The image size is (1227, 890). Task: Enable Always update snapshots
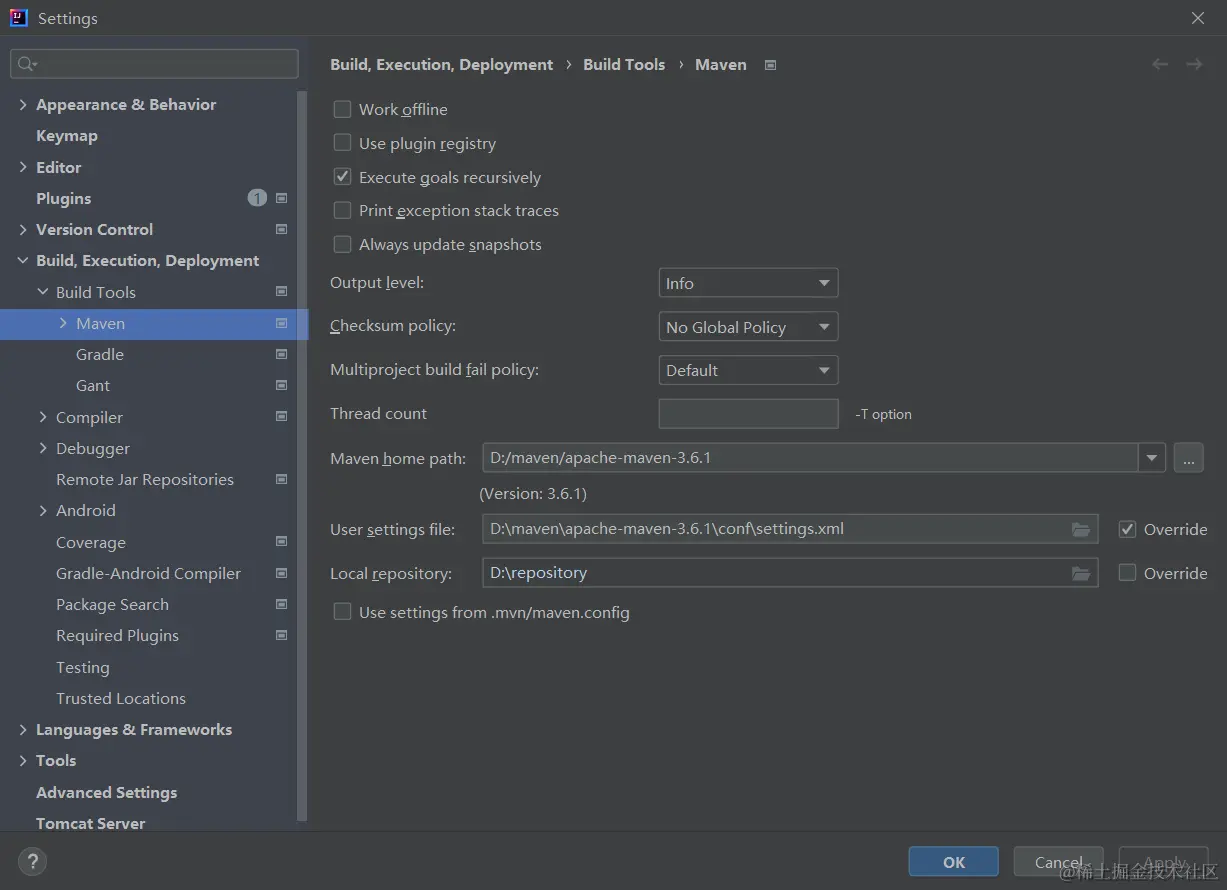pos(342,244)
